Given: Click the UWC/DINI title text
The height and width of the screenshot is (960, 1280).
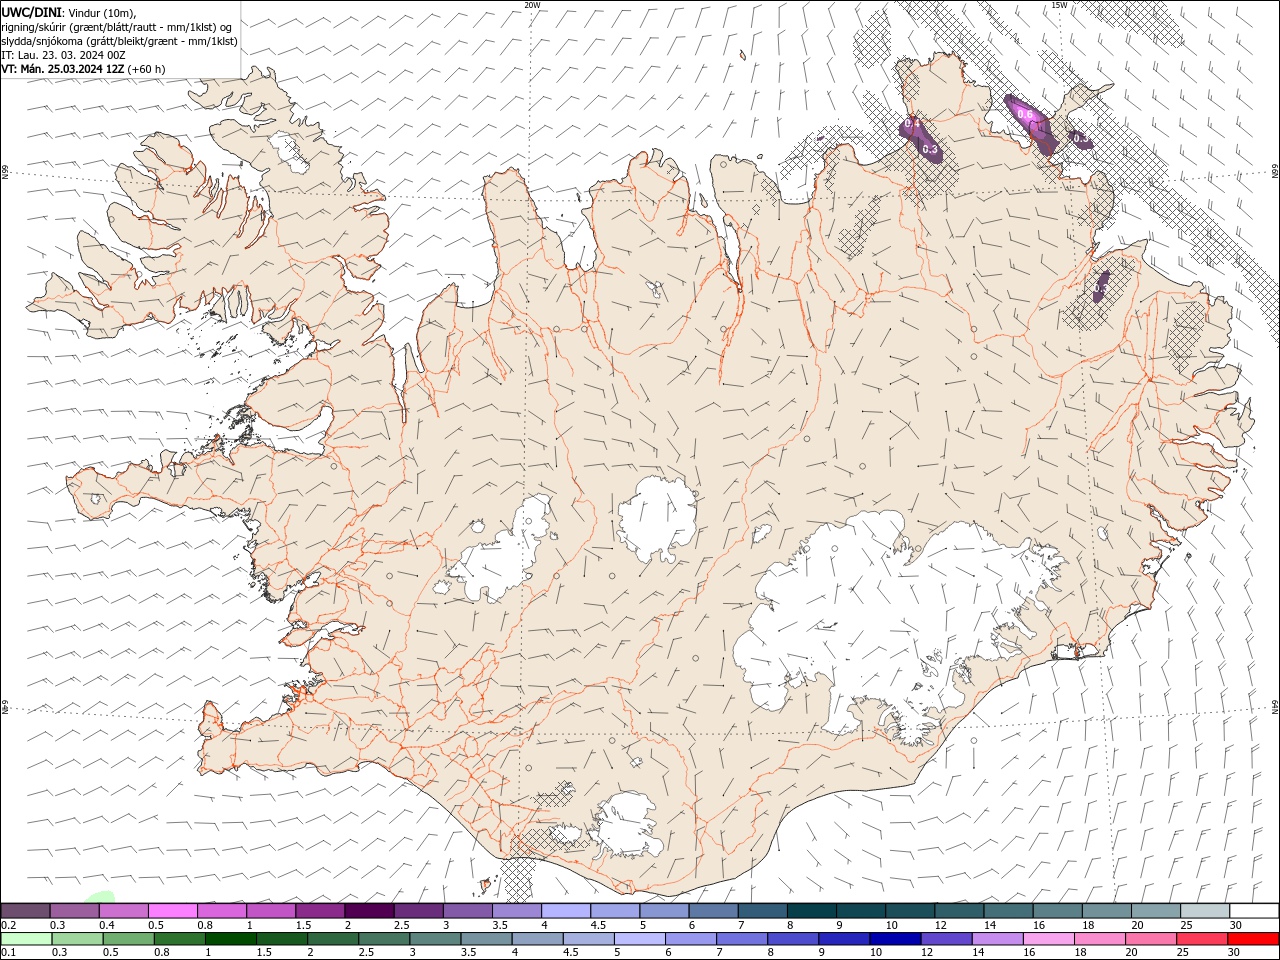Looking at the screenshot, I should point(30,11).
